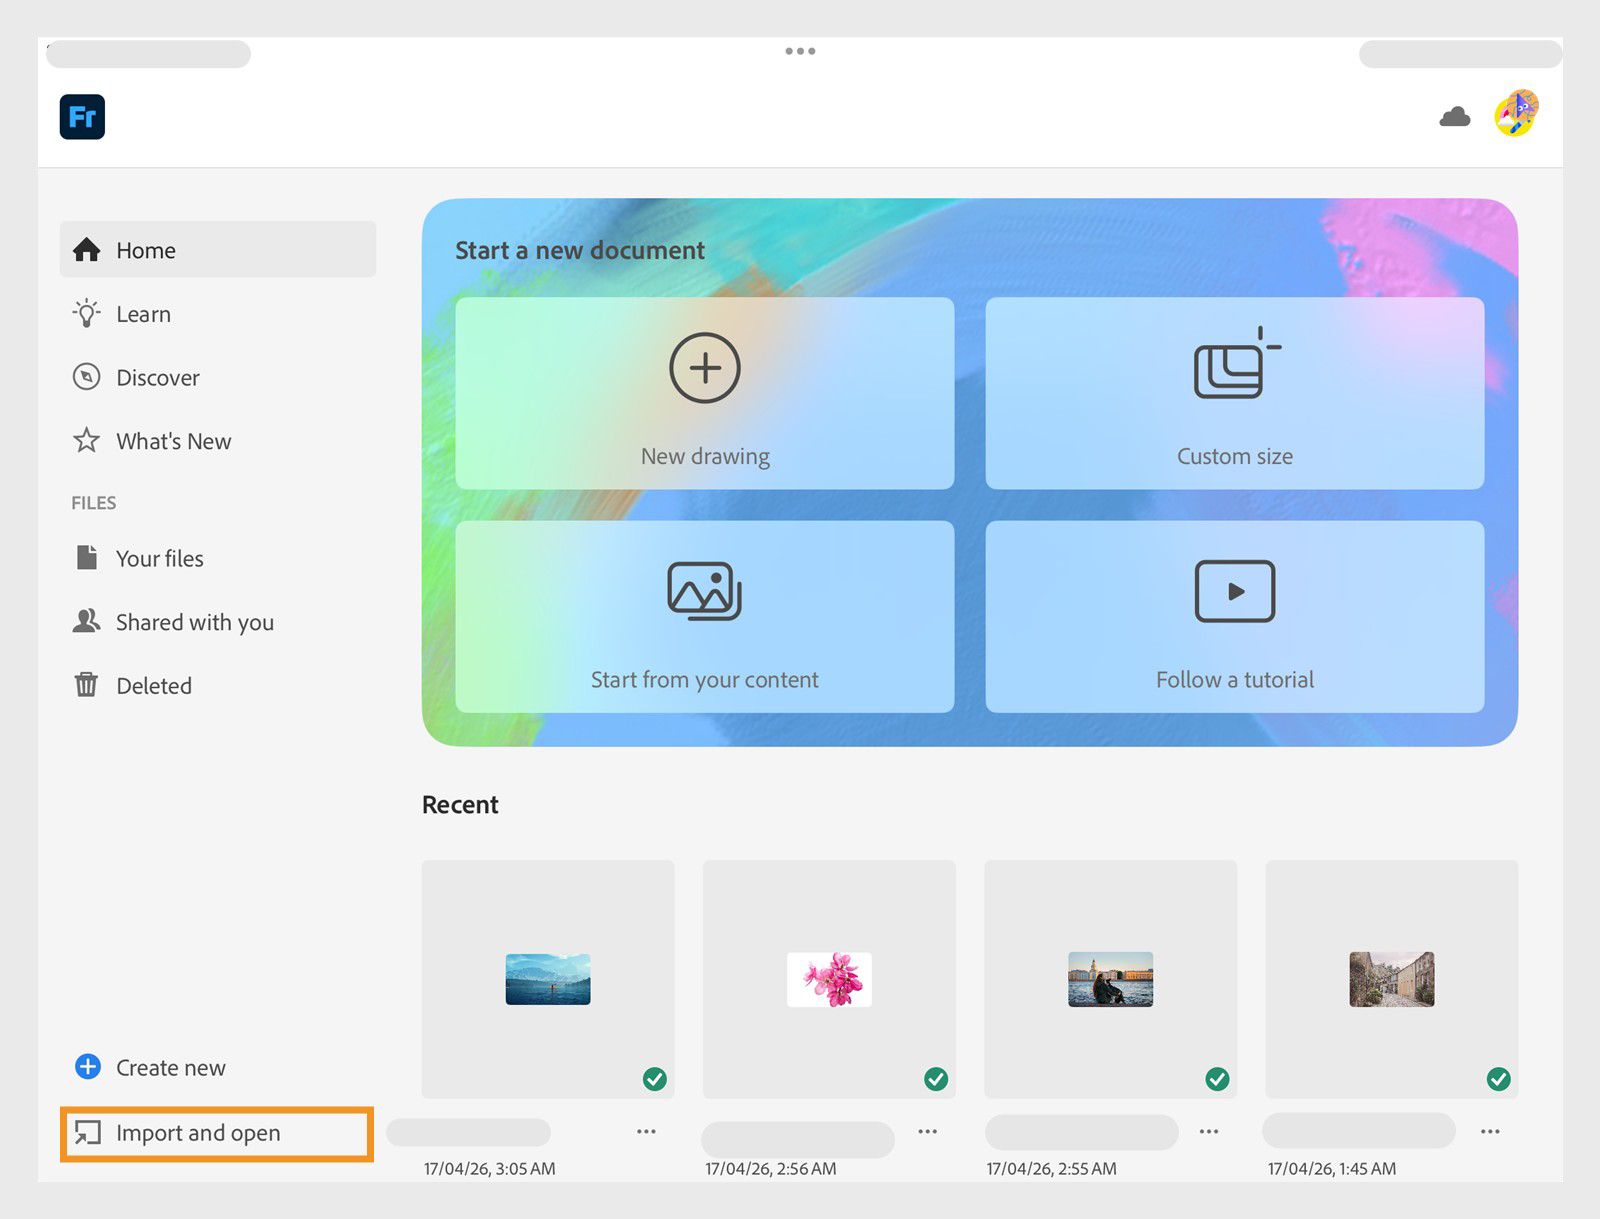This screenshot has width=1600, height=1219.
Task: Click Create new button
Action: [x=151, y=1067]
